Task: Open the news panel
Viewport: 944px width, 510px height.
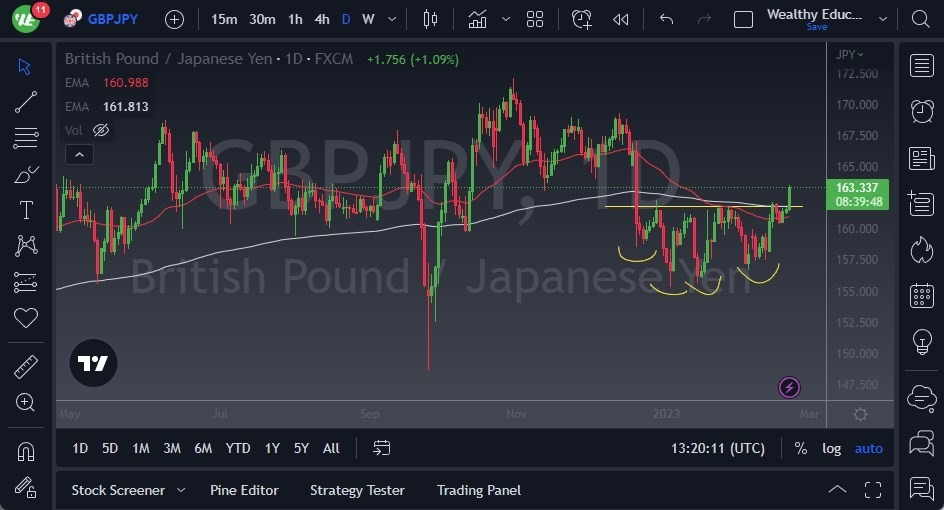Action: [922, 159]
